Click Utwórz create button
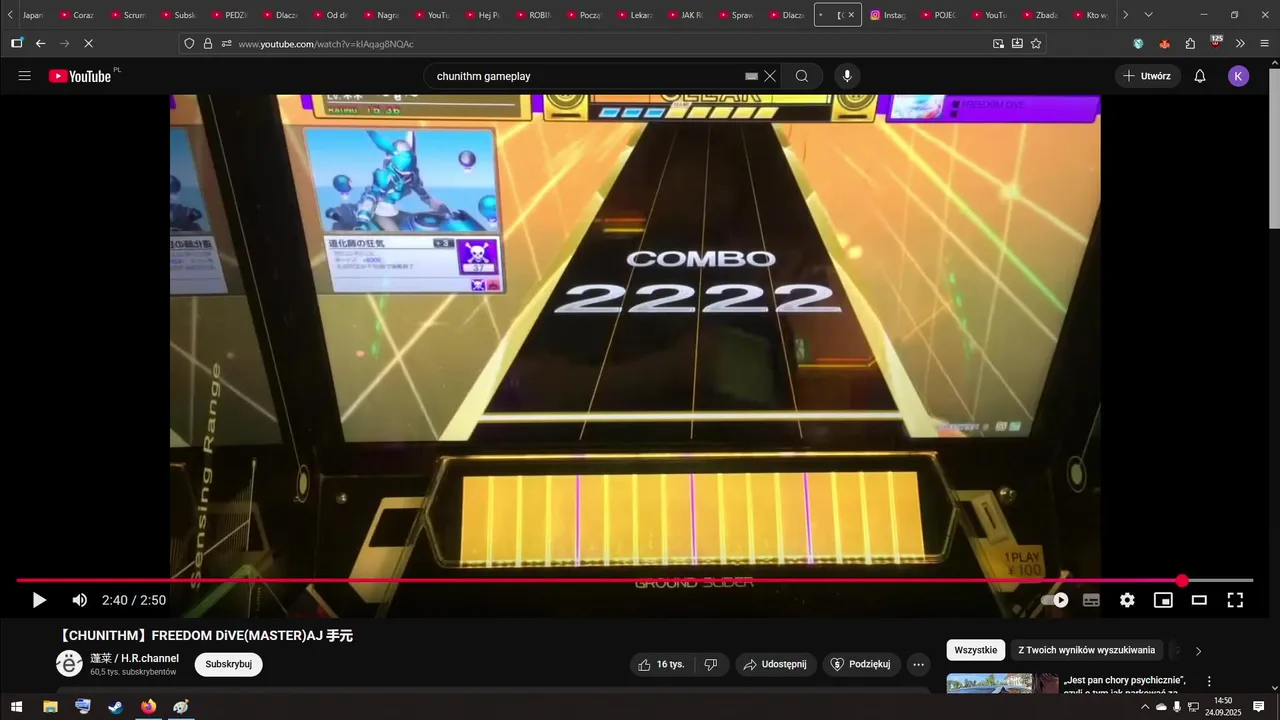This screenshot has height=720, width=1280. (1147, 76)
